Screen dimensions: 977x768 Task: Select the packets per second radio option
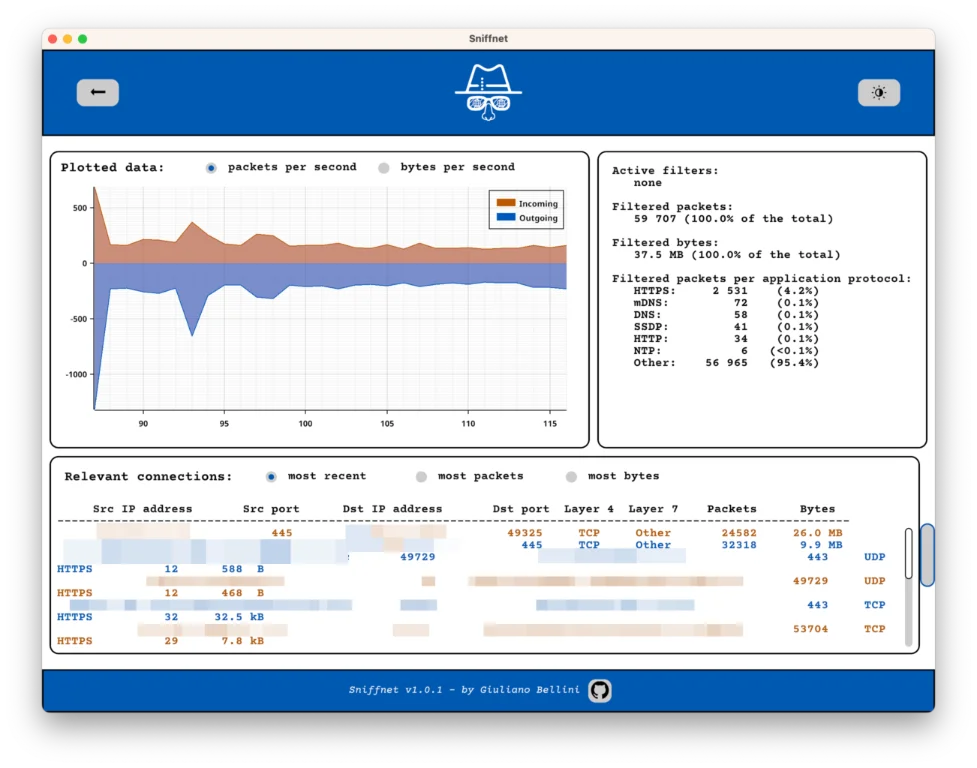211,168
